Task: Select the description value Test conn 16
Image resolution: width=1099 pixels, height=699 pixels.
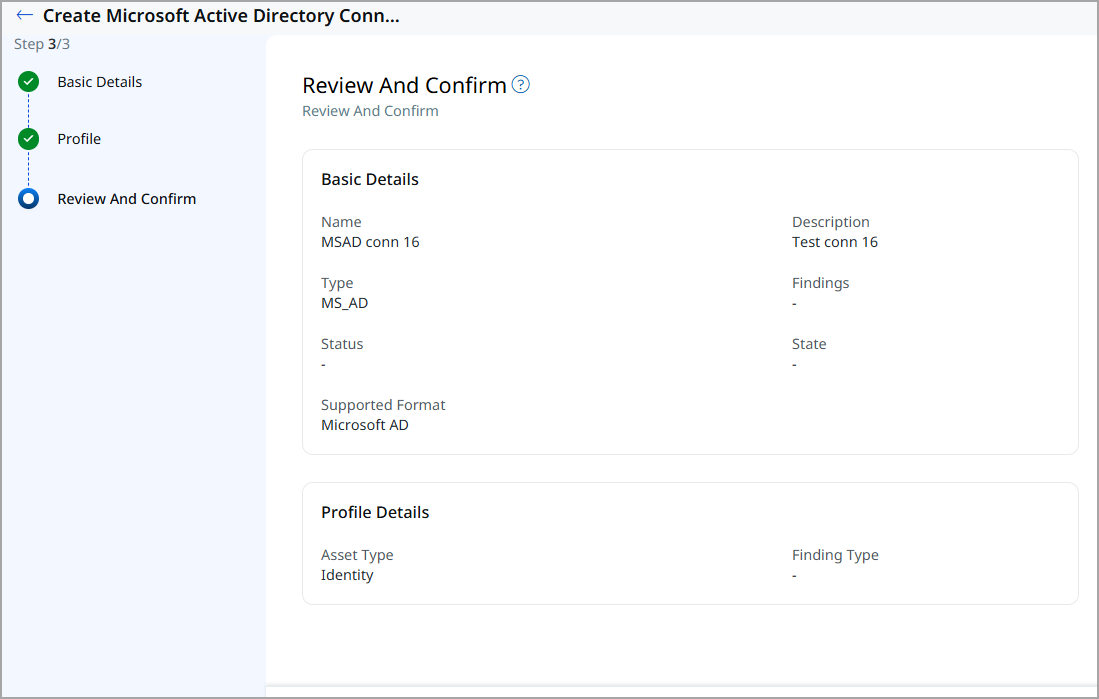Action: point(834,242)
